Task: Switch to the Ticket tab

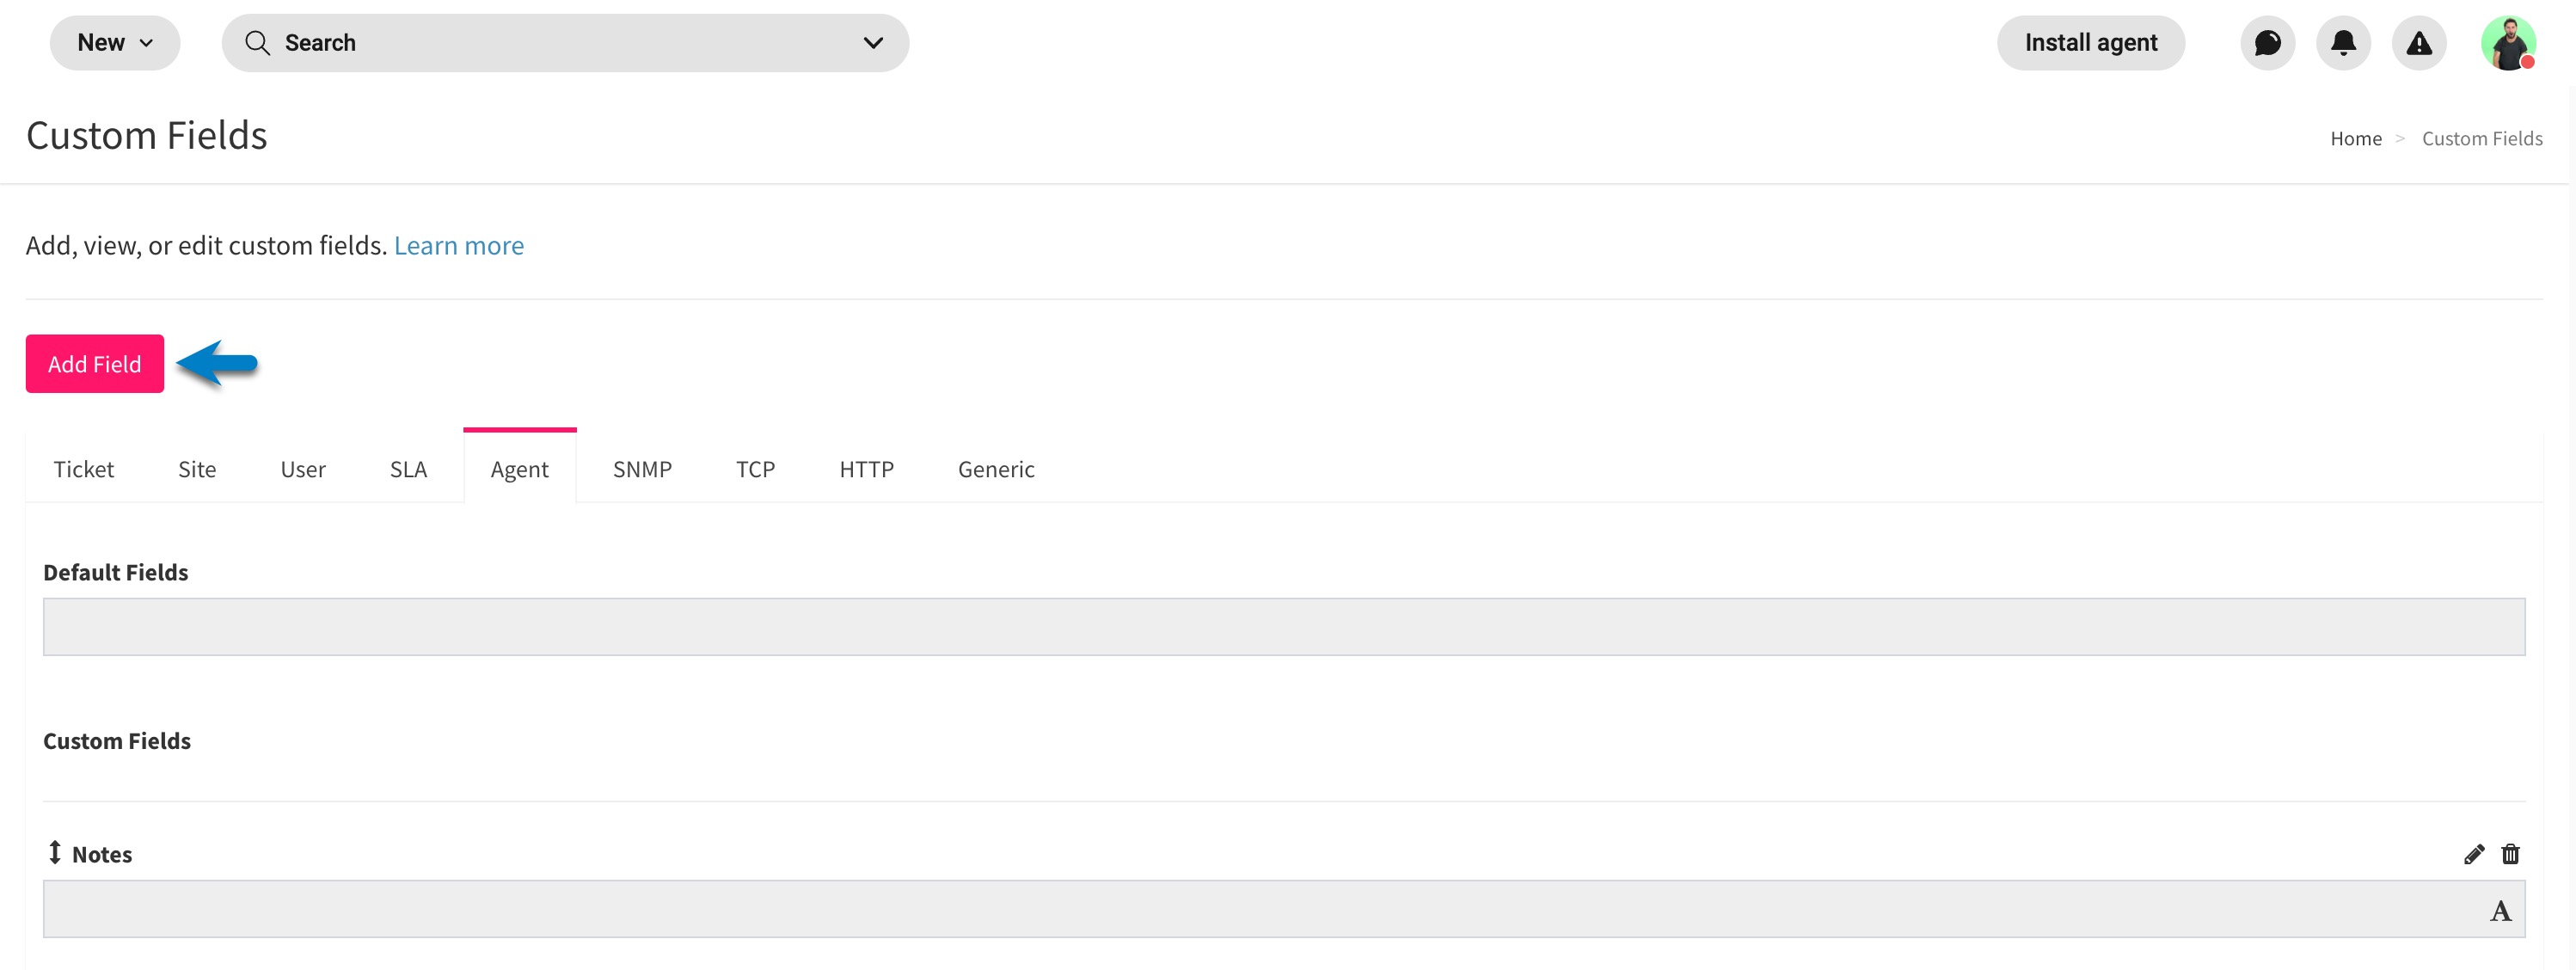Action: click(x=84, y=469)
